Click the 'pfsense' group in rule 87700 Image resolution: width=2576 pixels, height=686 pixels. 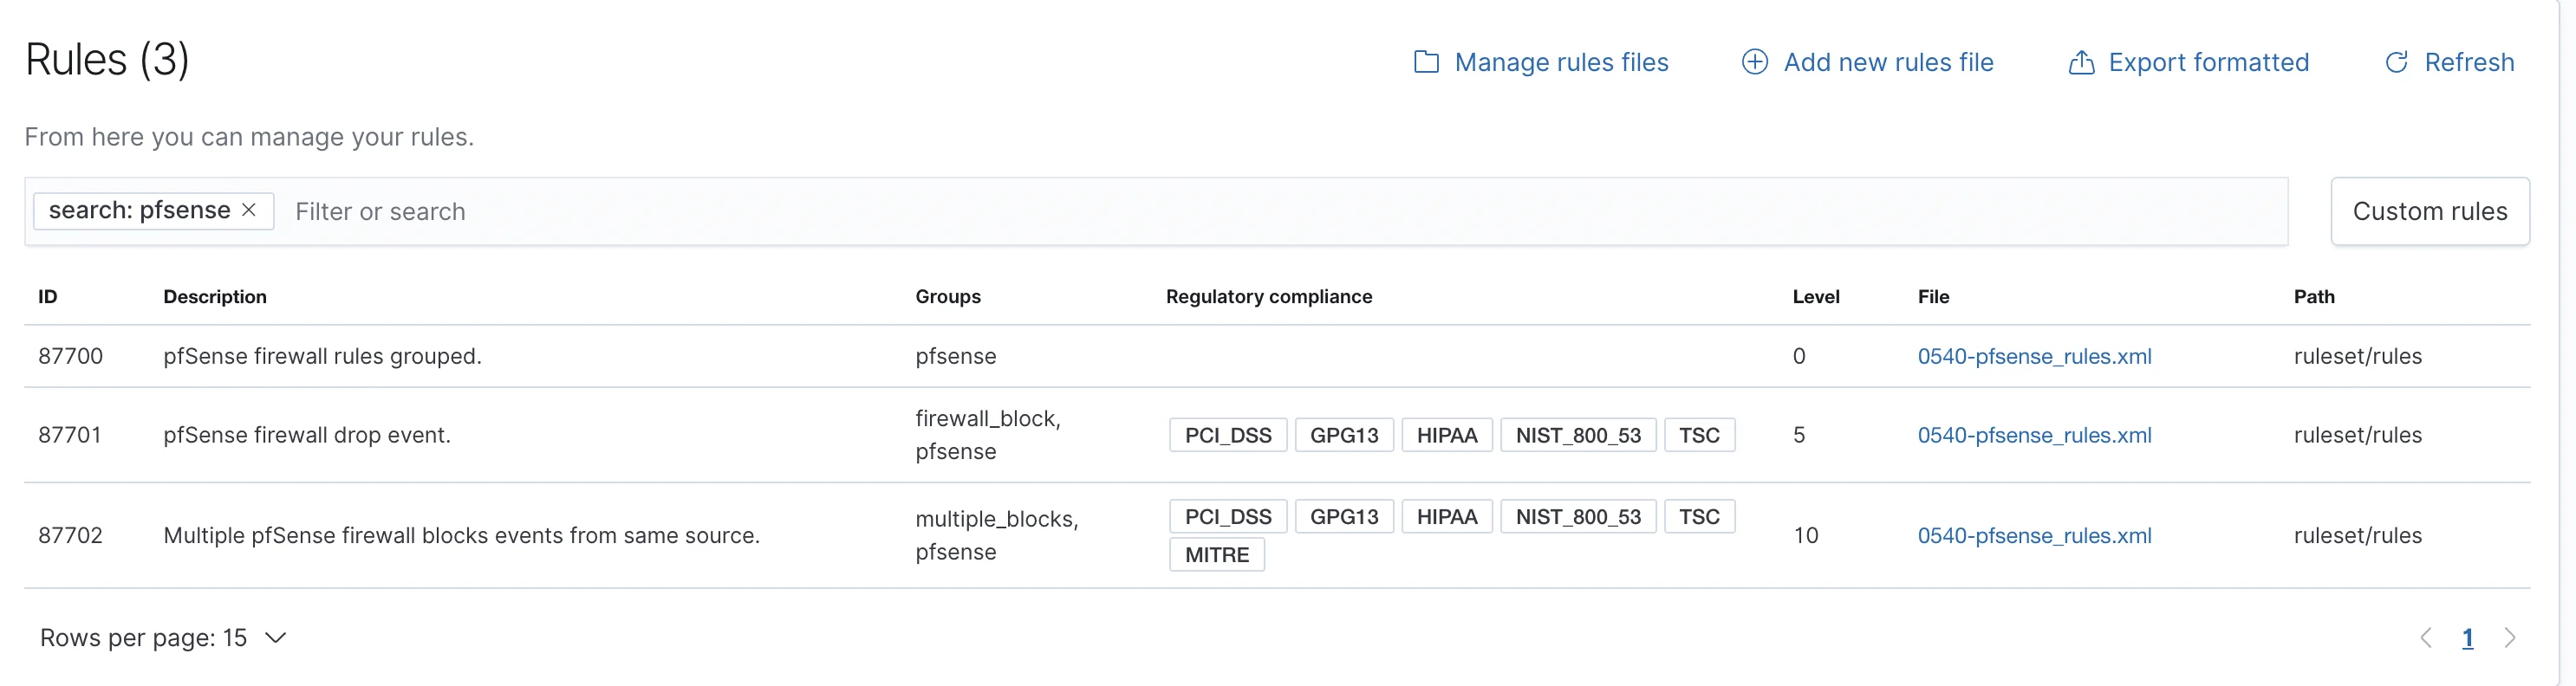coord(955,356)
